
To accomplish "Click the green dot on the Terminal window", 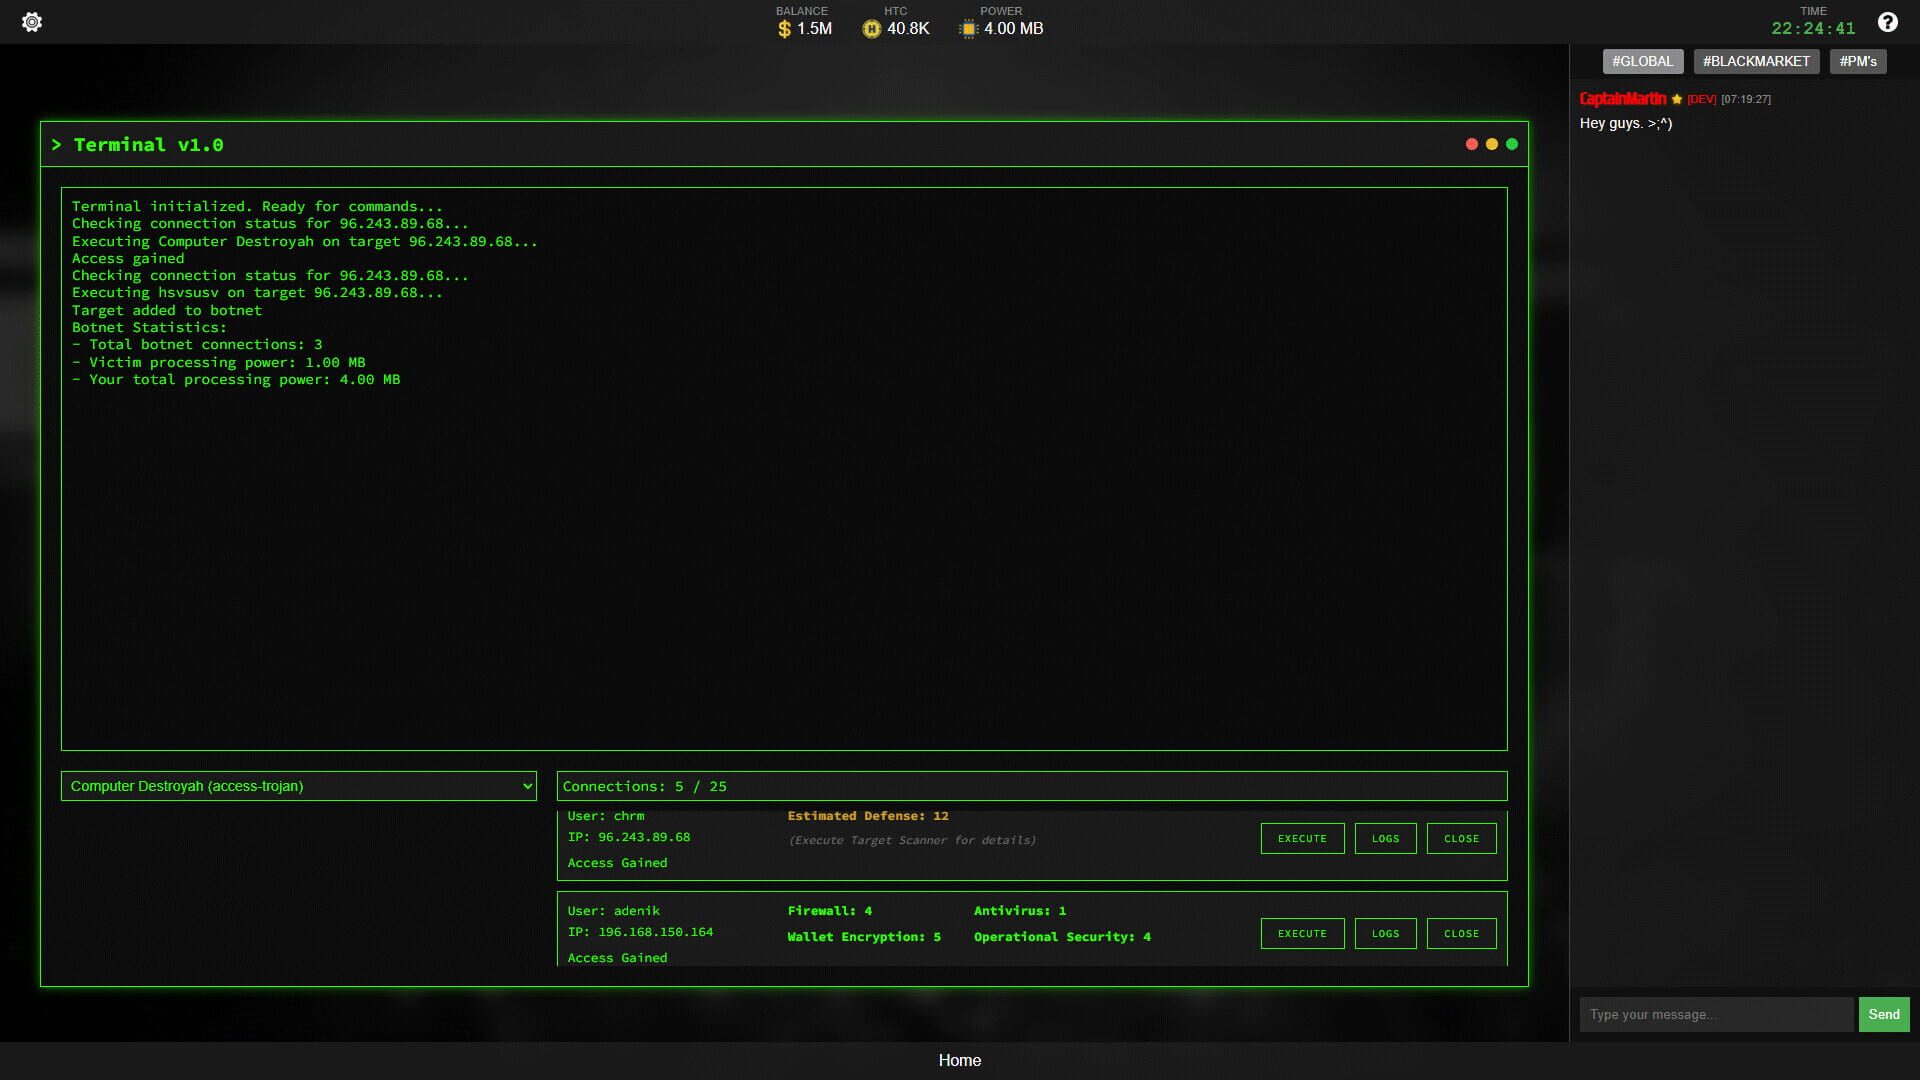I will [1513, 143].
